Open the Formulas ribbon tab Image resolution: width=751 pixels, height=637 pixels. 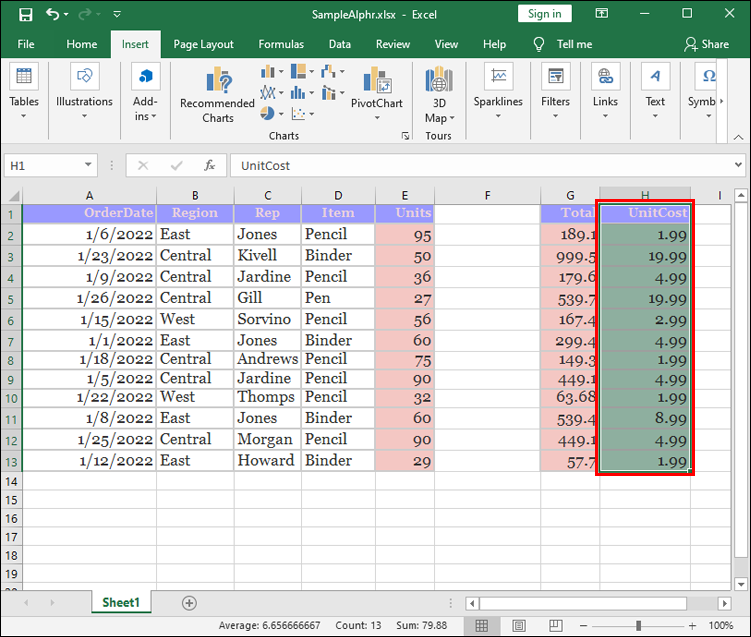(281, 44)
